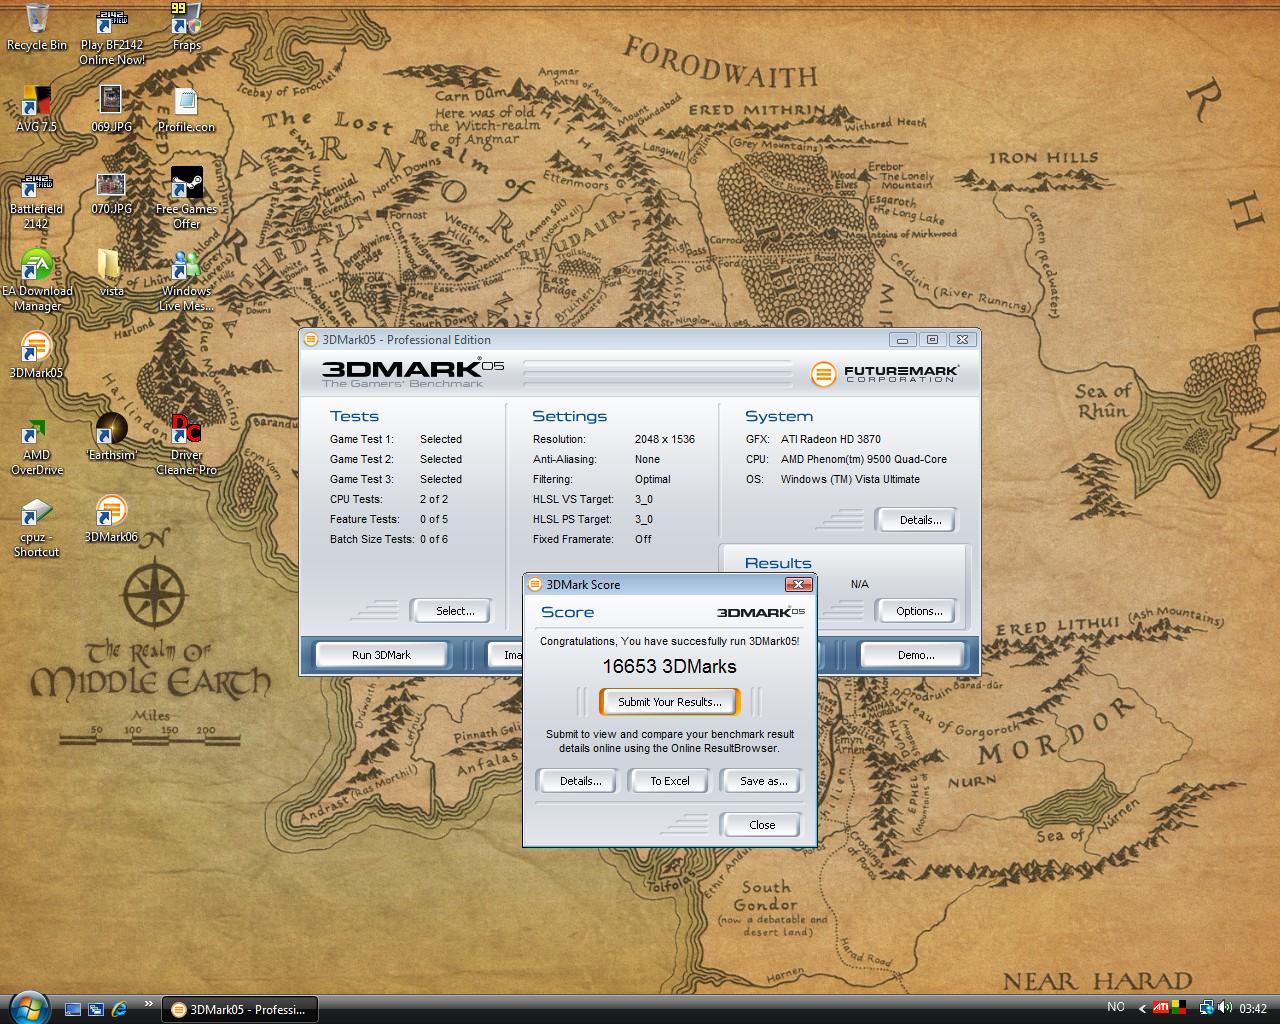Click the Filtering Optimal value
1280x1024 pixels.
[653, 479]
